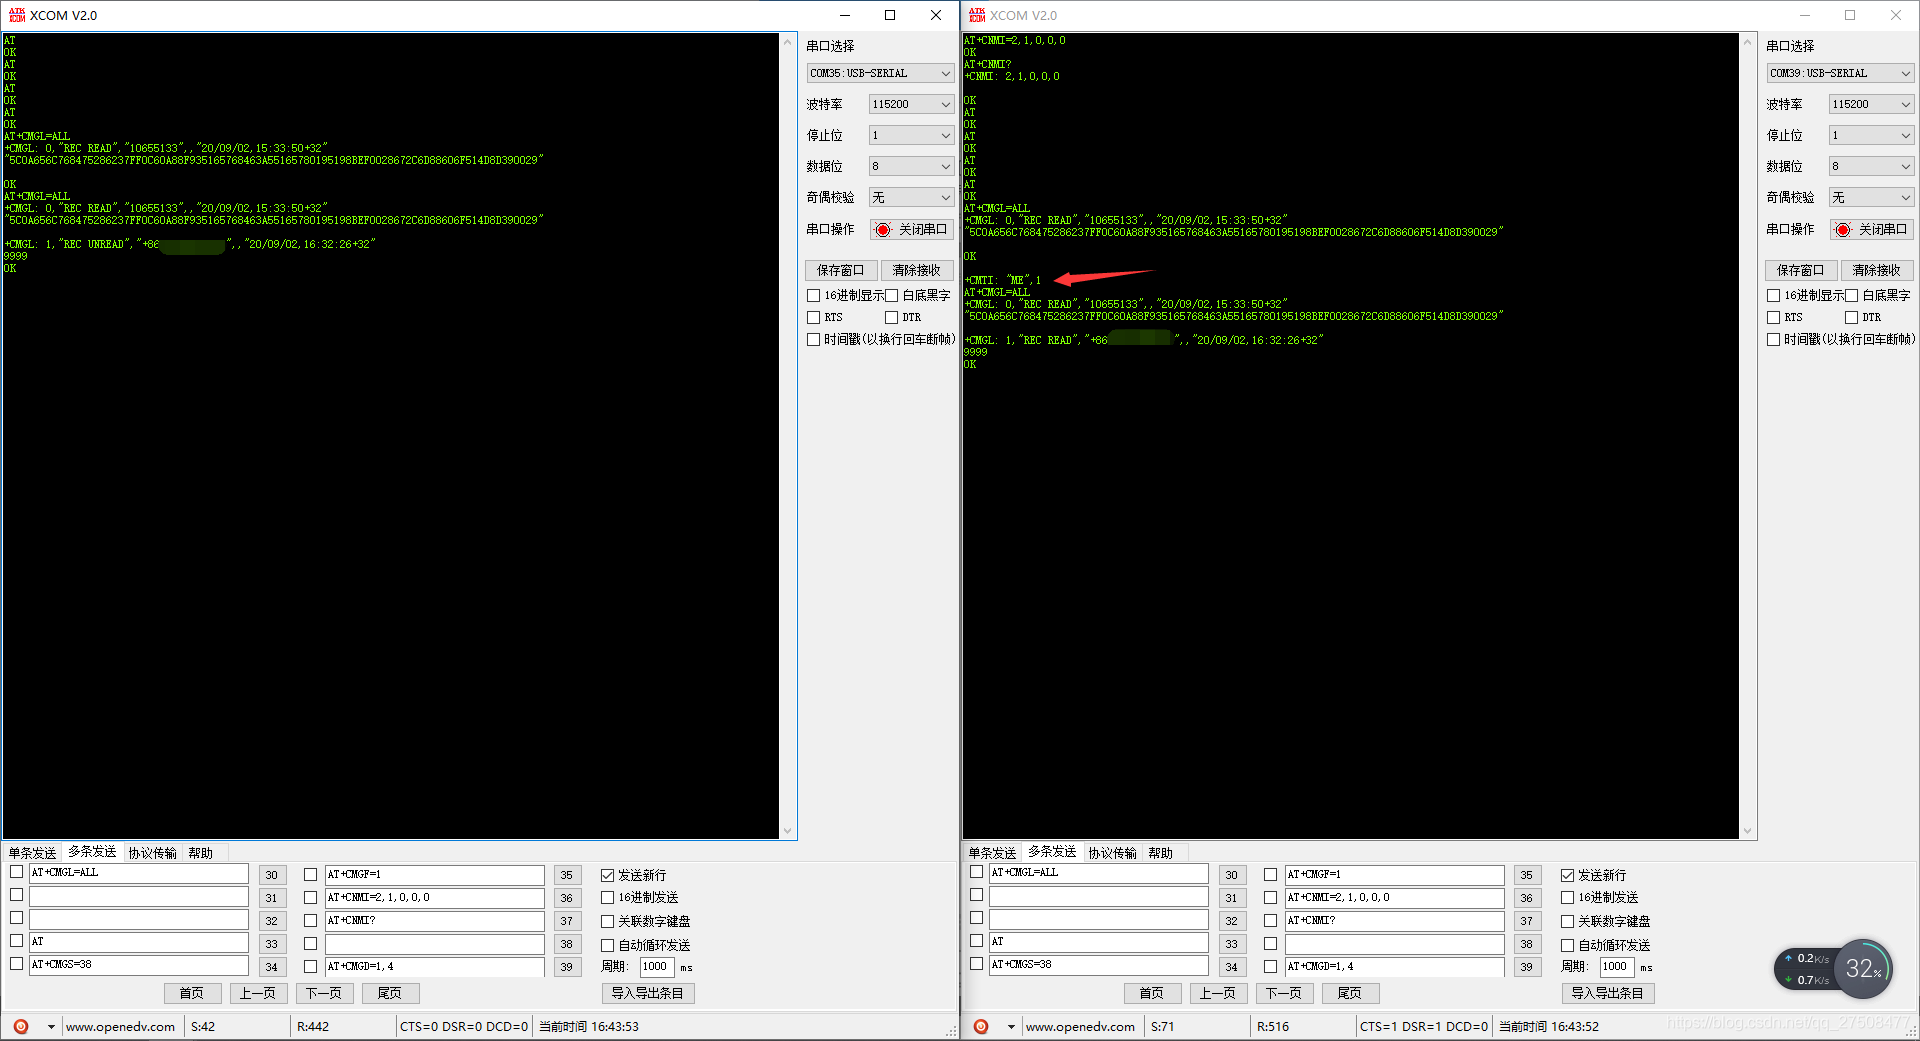Enable 自动循环发送 in right window
Image resolution: width=1920 pixels, height=1041 pixels.
click(1568, 945)
